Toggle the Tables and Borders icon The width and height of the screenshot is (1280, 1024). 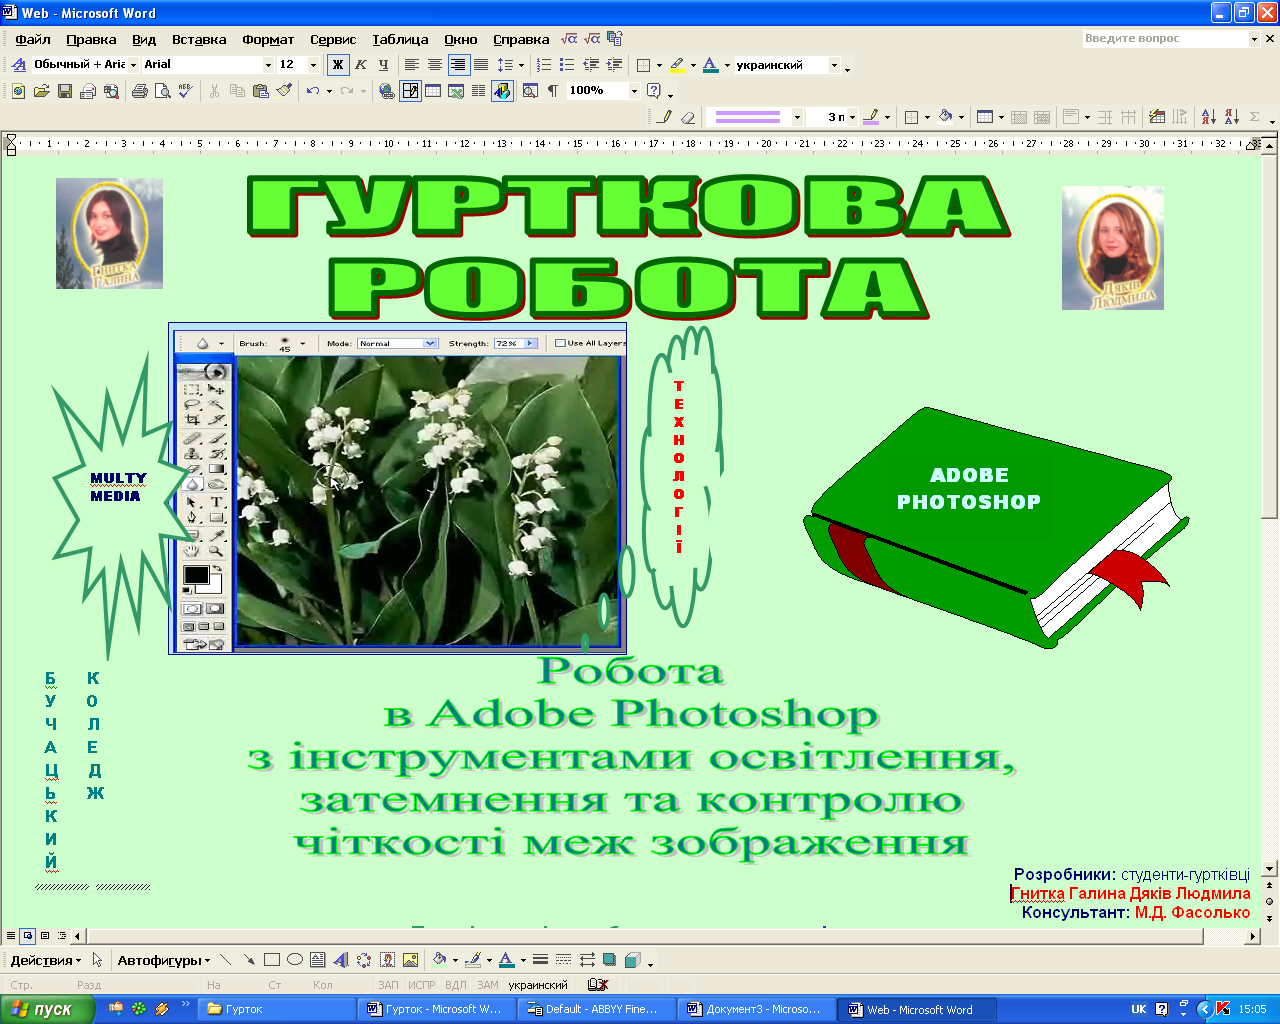tap(410, 91)
